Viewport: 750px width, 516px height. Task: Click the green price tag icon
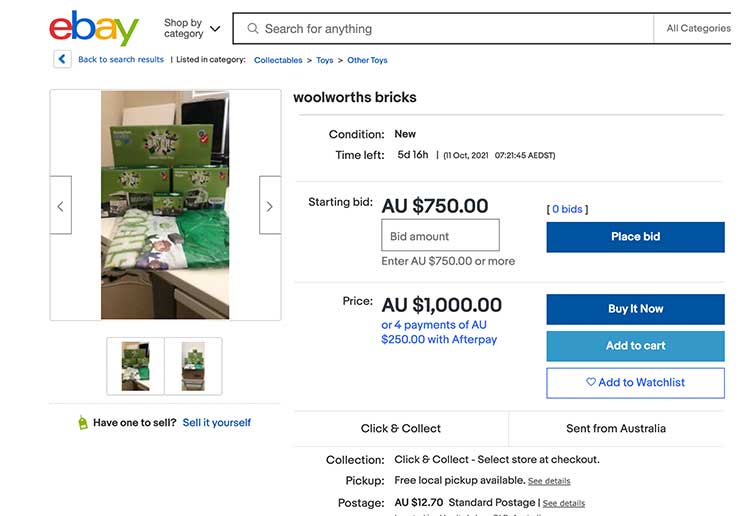83,423
